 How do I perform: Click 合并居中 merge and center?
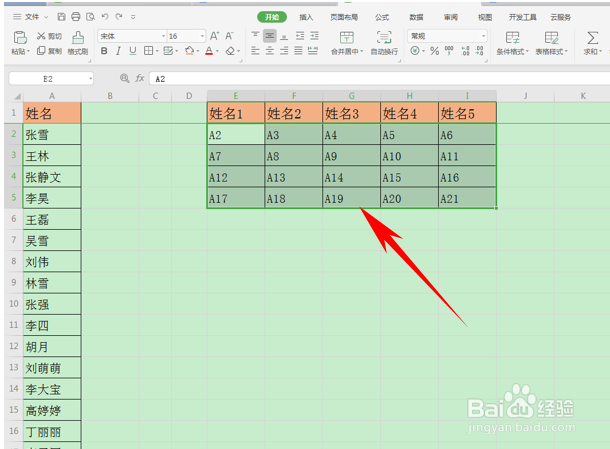pos(347,43)
